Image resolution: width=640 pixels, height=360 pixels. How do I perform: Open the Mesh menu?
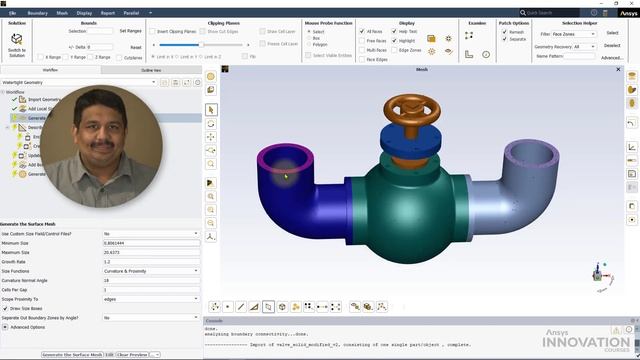[x=62, y=13]
